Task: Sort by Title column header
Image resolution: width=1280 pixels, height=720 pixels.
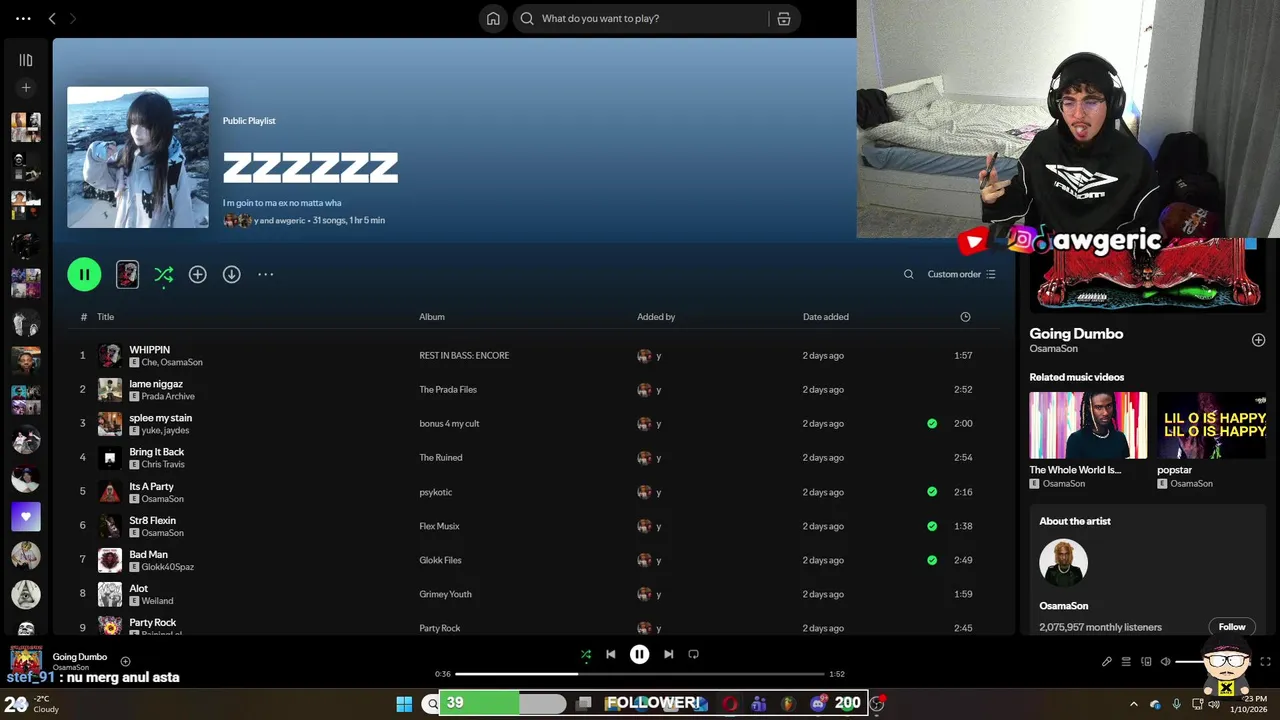Action: pos(105,317)
